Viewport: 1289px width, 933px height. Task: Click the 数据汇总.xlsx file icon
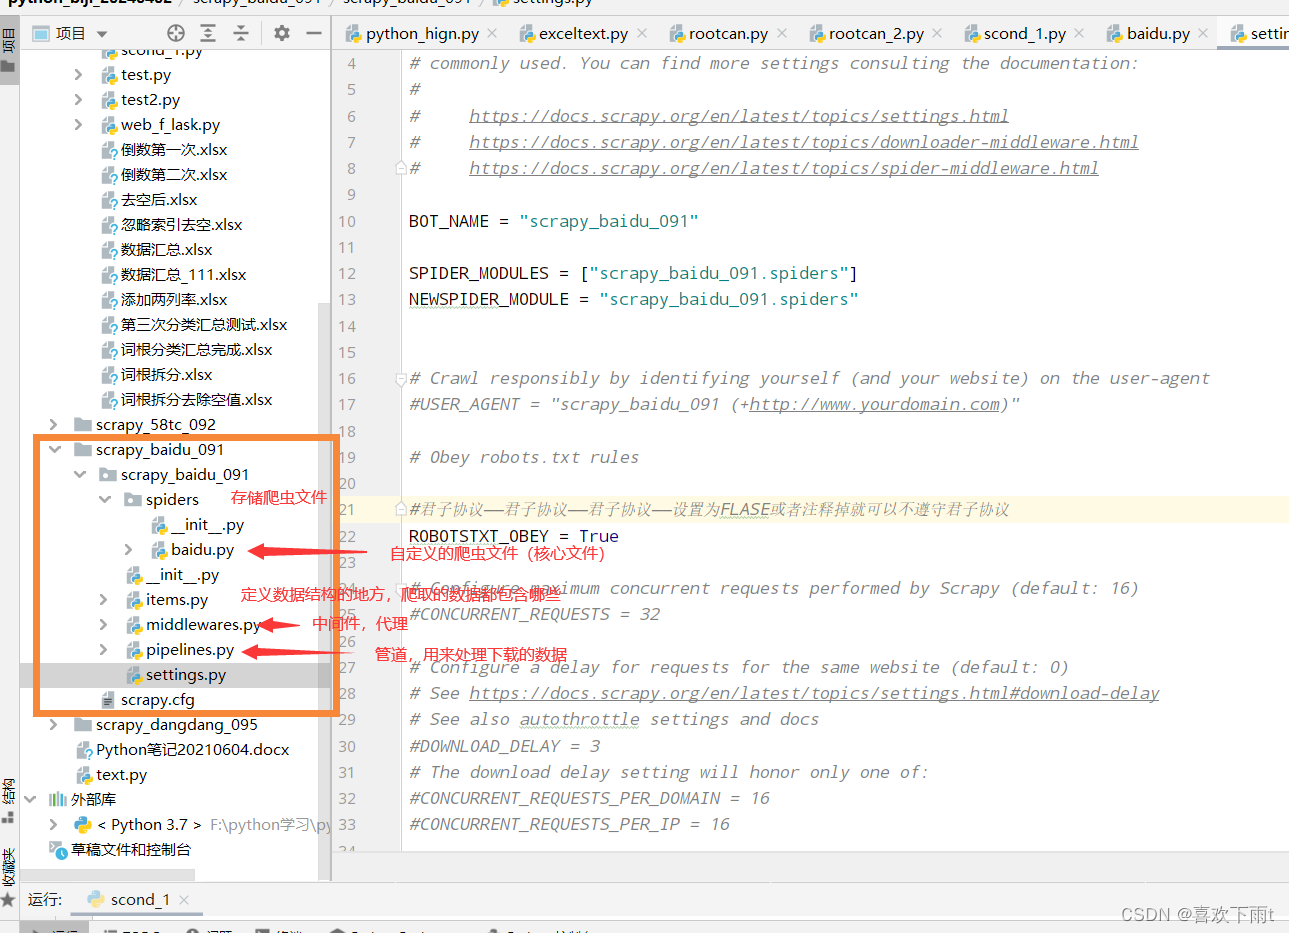109,250
